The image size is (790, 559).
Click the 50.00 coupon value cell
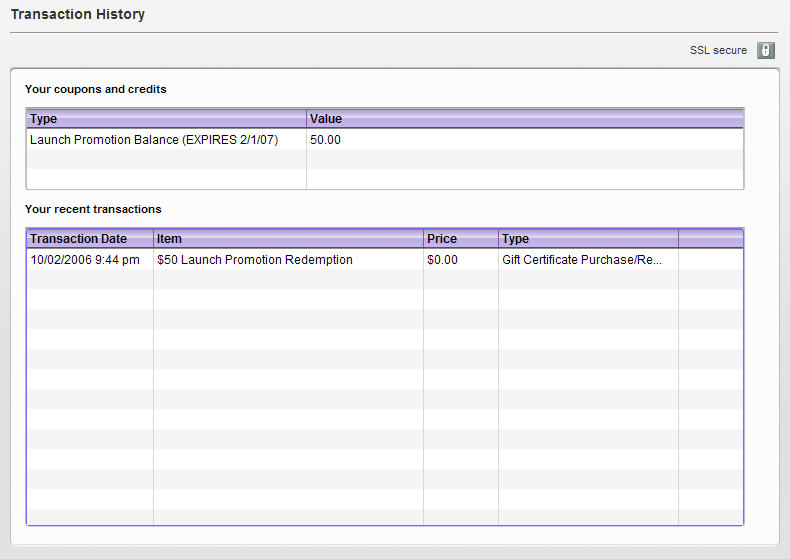pyautogui.click(x=326, y=140)
